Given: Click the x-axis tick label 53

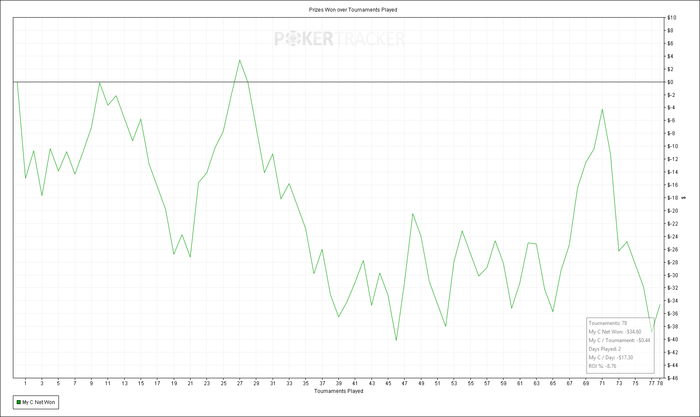Looking at the screenshot, I should pyautogui.click(x=454, y=383).
